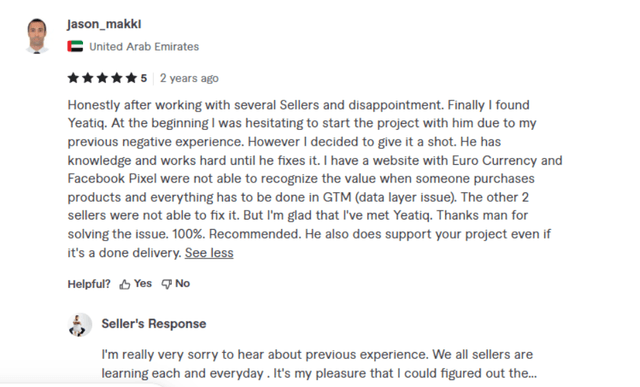Click the middle star of the rating

click(x=102, y=78)
